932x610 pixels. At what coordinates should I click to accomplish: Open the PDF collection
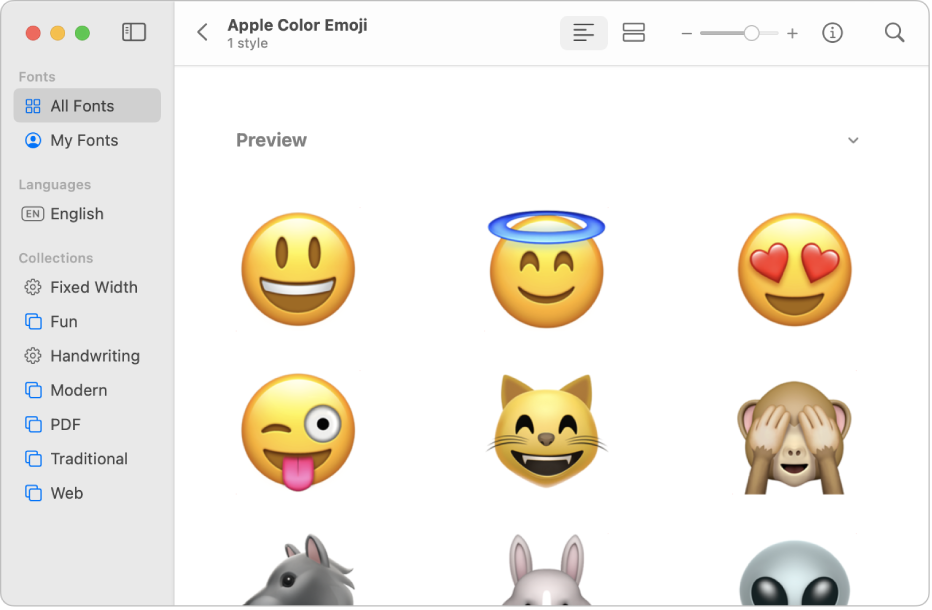[87, 425]
